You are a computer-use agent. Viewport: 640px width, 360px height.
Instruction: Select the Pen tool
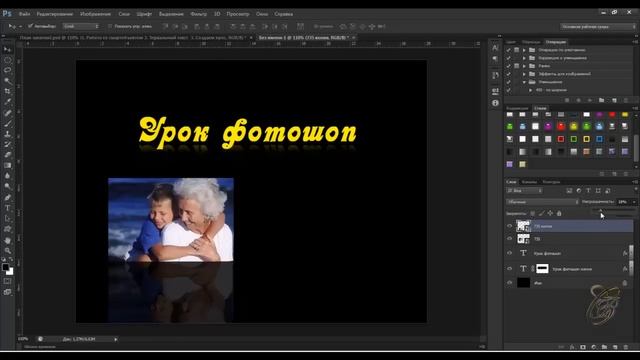[7, 197]
